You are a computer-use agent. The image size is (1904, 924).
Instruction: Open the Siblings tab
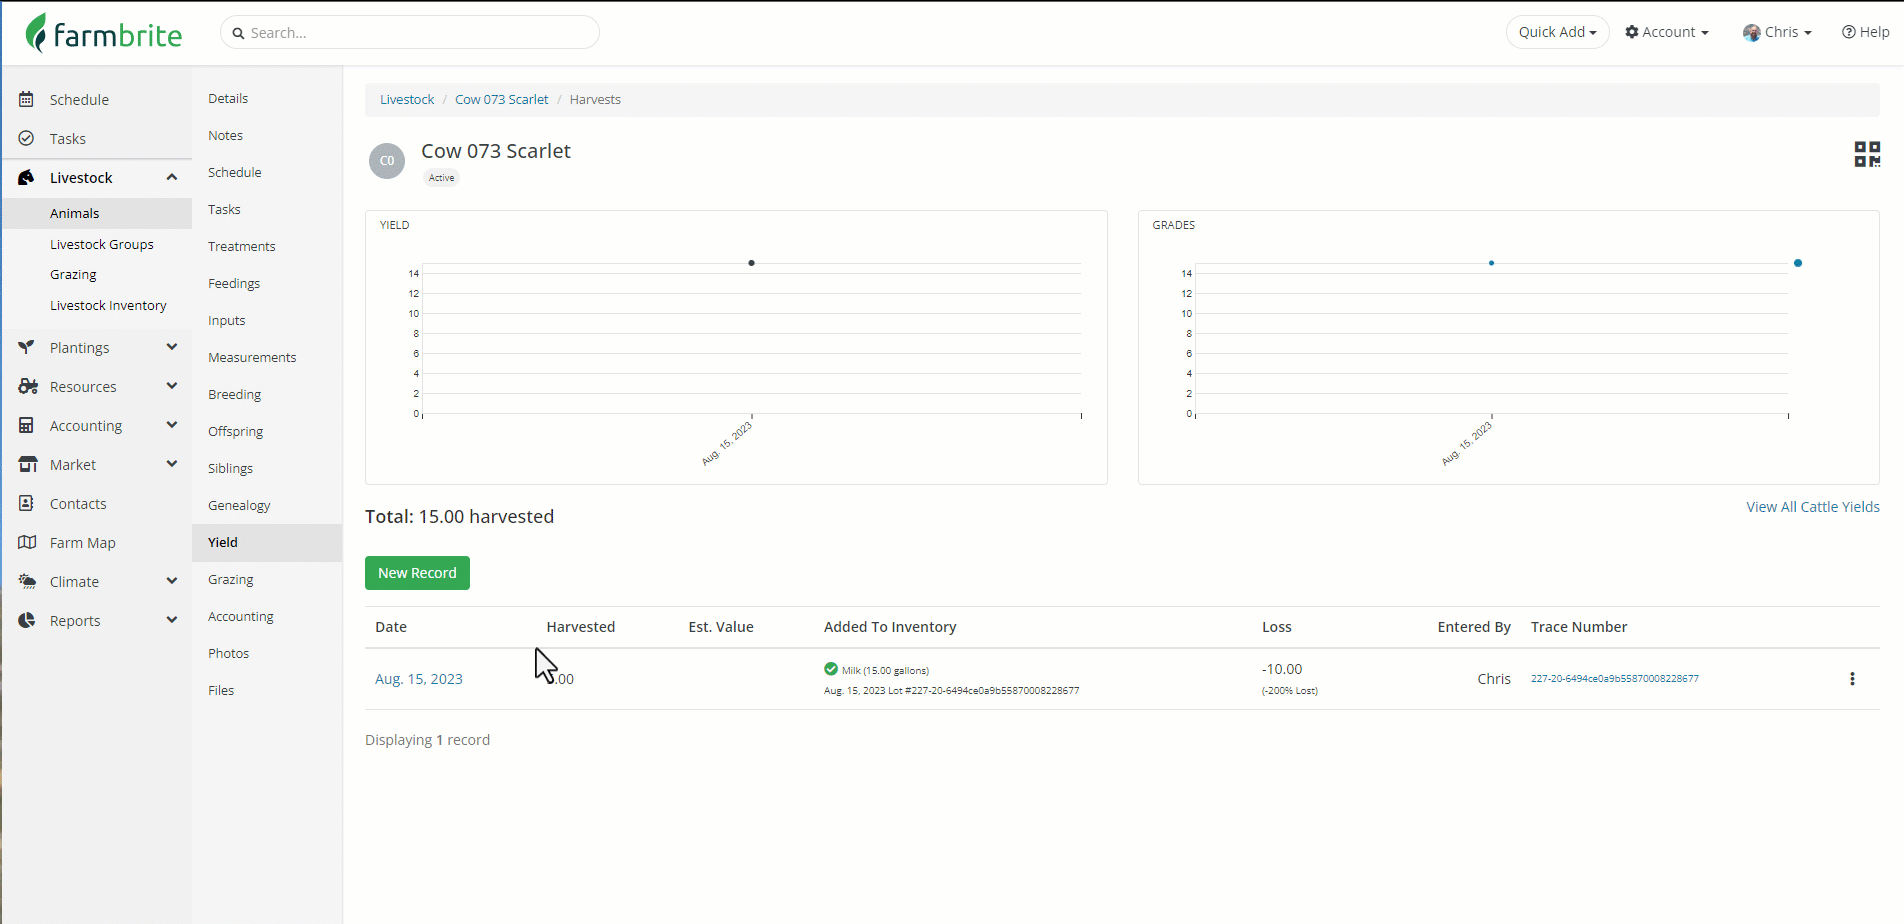pos(230,468)
